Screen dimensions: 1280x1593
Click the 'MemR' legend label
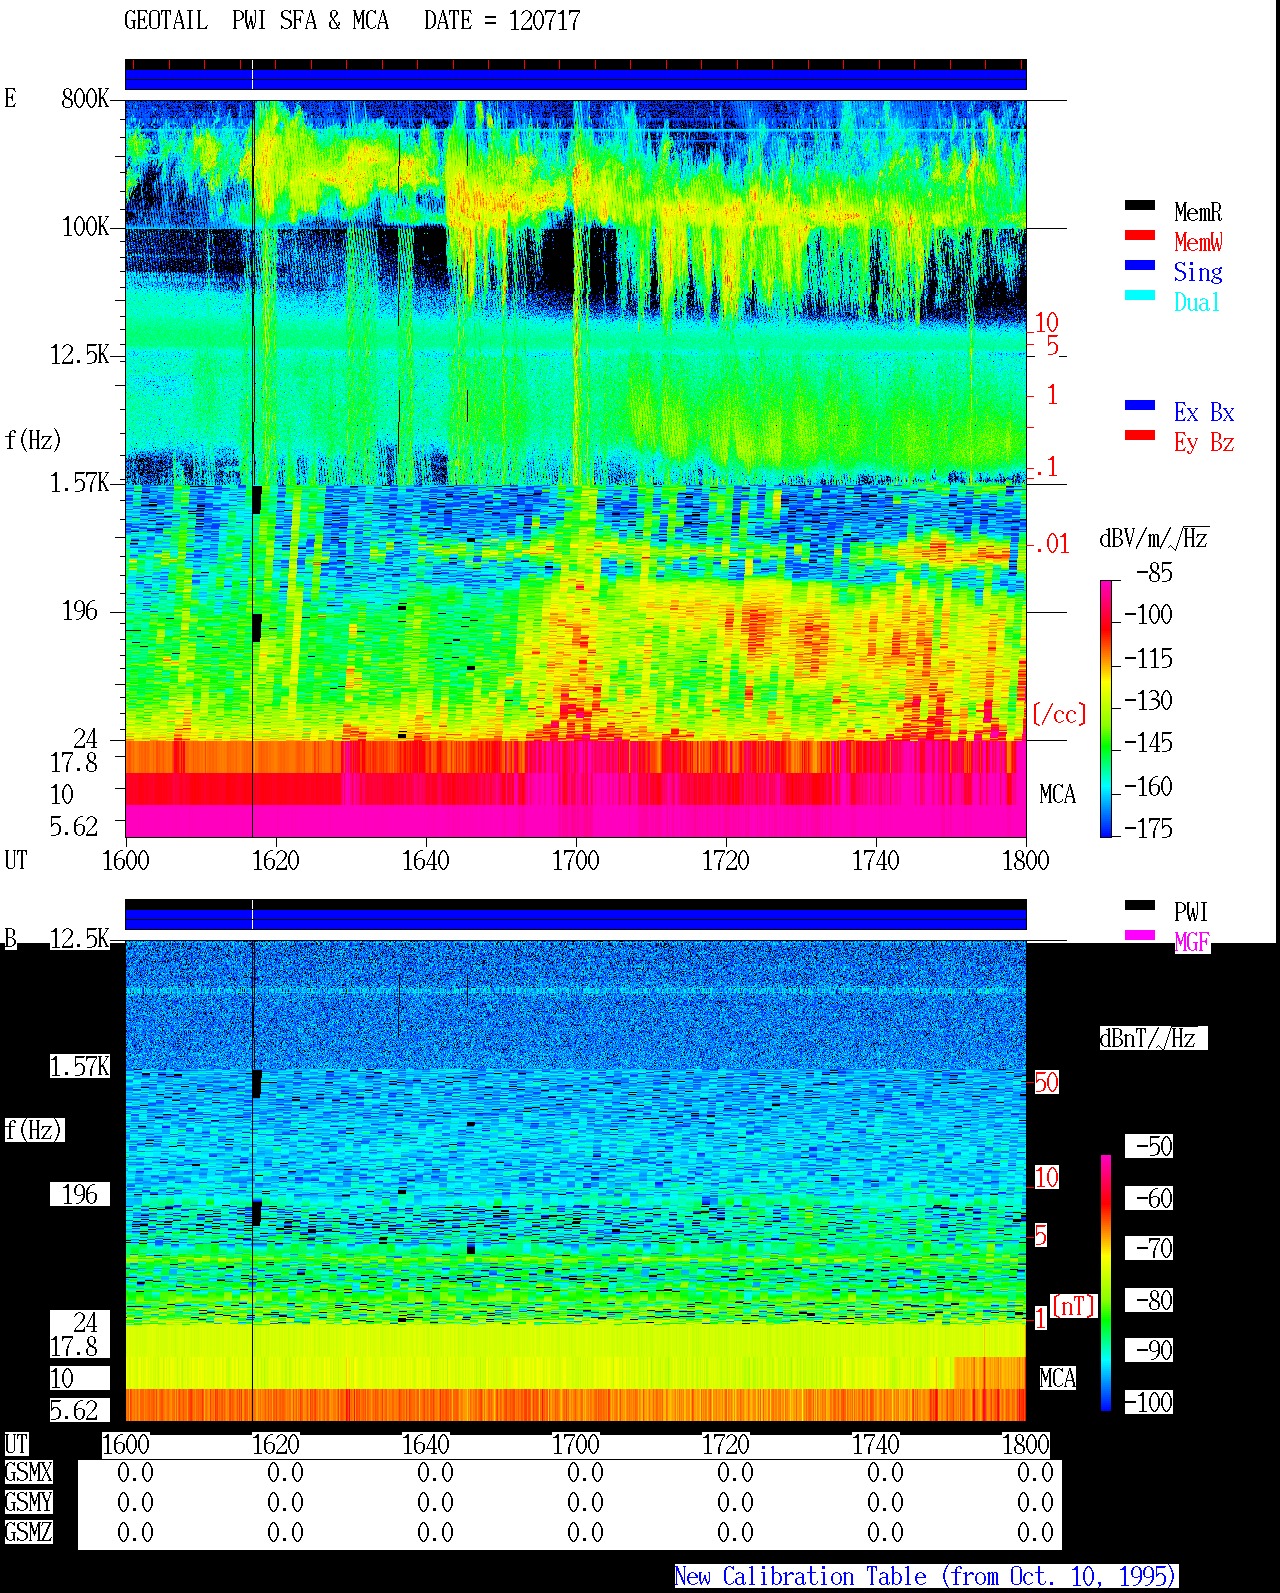1198,212
